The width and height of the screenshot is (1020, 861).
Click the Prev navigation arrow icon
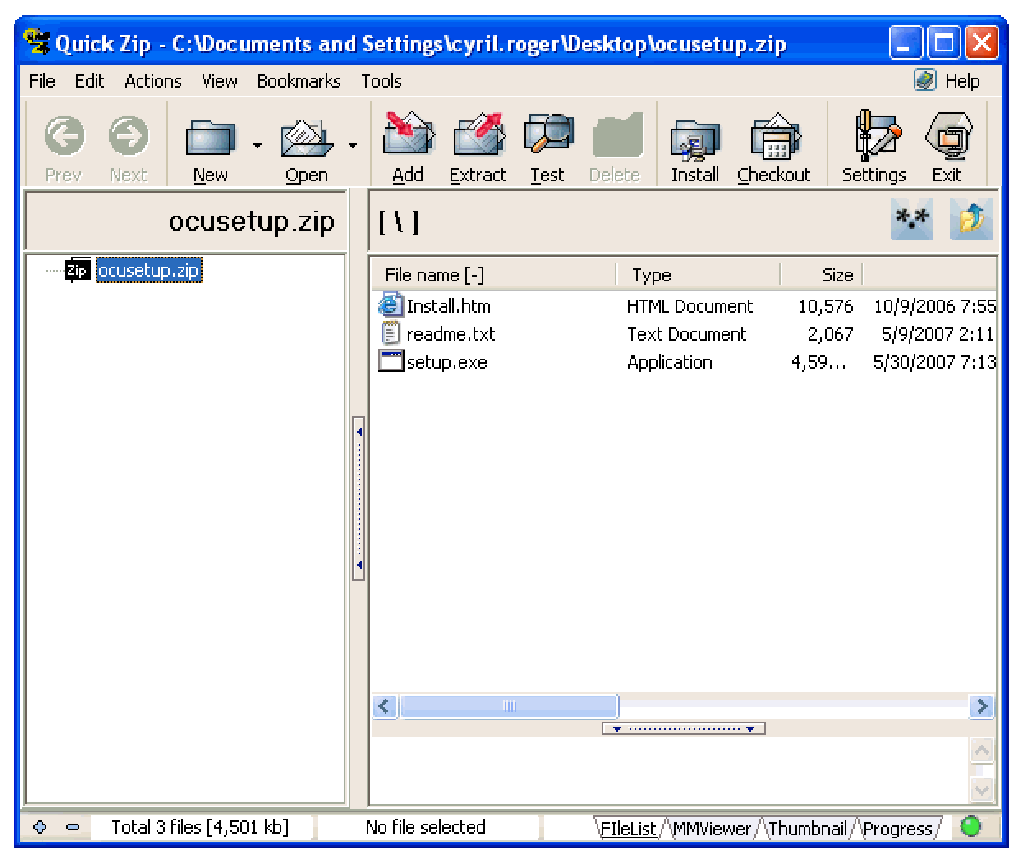tap(64, 136)
